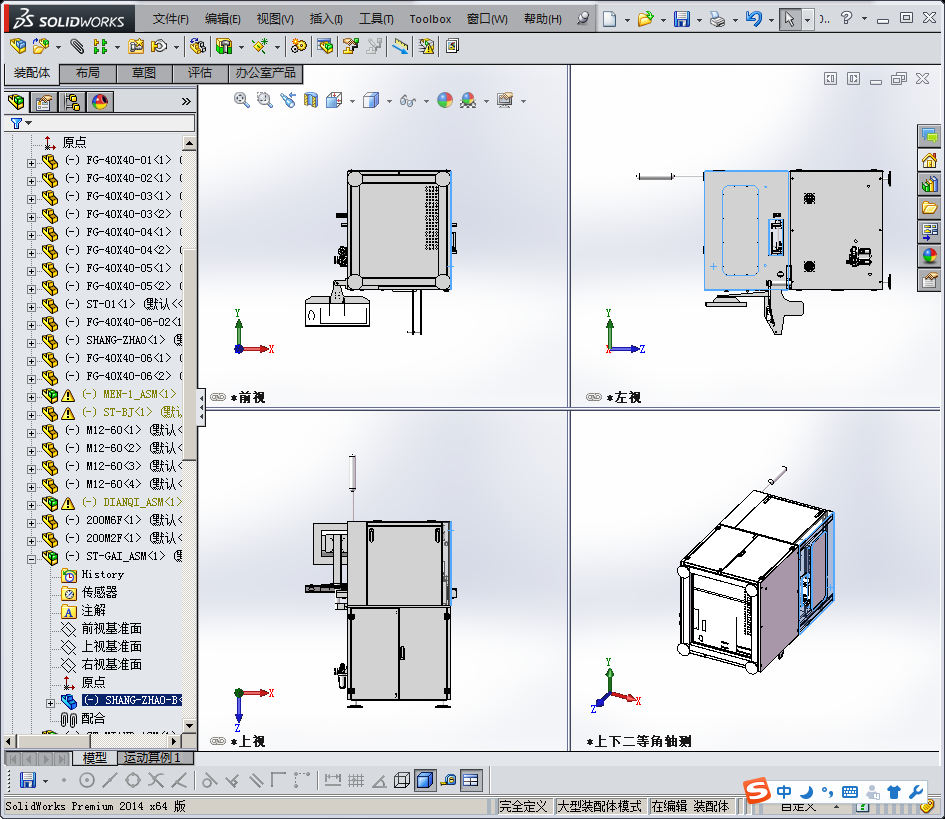Screen dimensions: 945x819
Task: Open the DisplayManager panel tab
Action: pyautogui.click(x=100, y=102)
